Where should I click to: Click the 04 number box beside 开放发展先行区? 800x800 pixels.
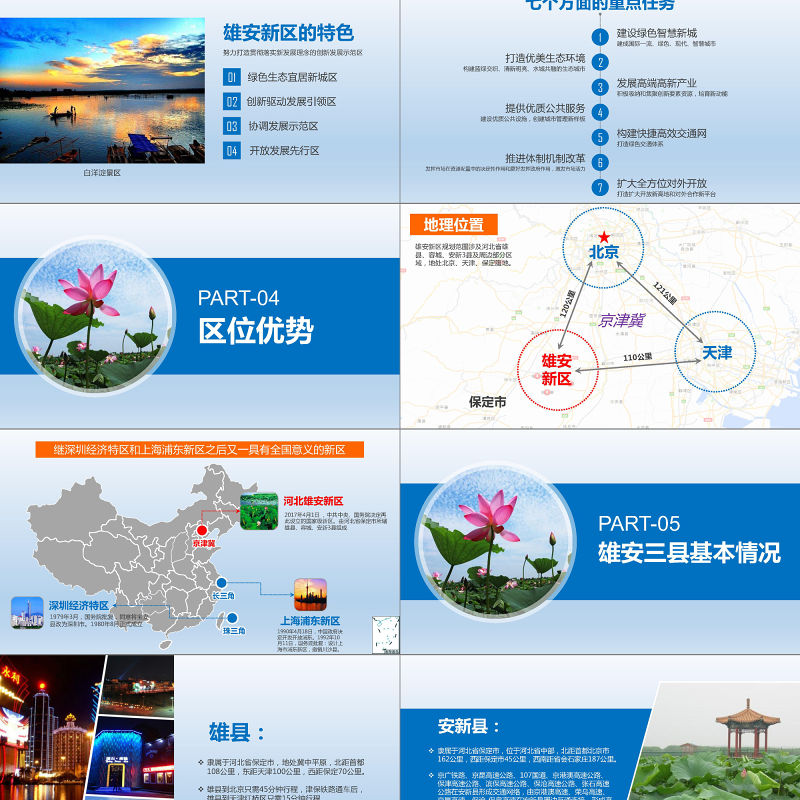(232, 151)
